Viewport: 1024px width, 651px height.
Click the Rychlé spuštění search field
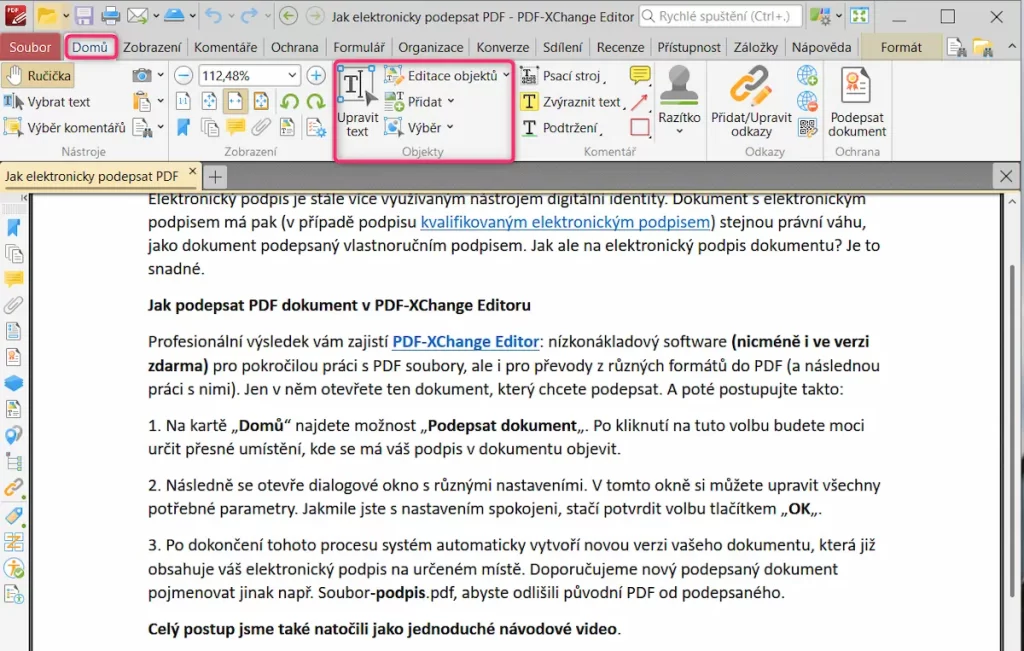point(720,16)
